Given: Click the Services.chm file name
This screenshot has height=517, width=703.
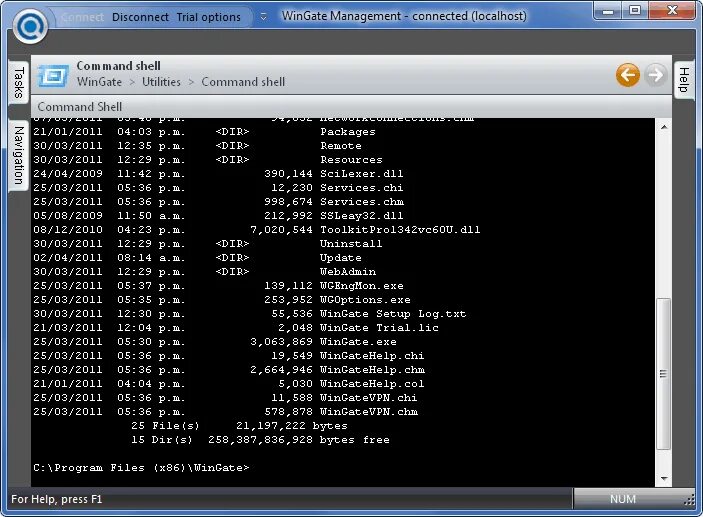Looking at the screenshot, I should click(362, 202).
